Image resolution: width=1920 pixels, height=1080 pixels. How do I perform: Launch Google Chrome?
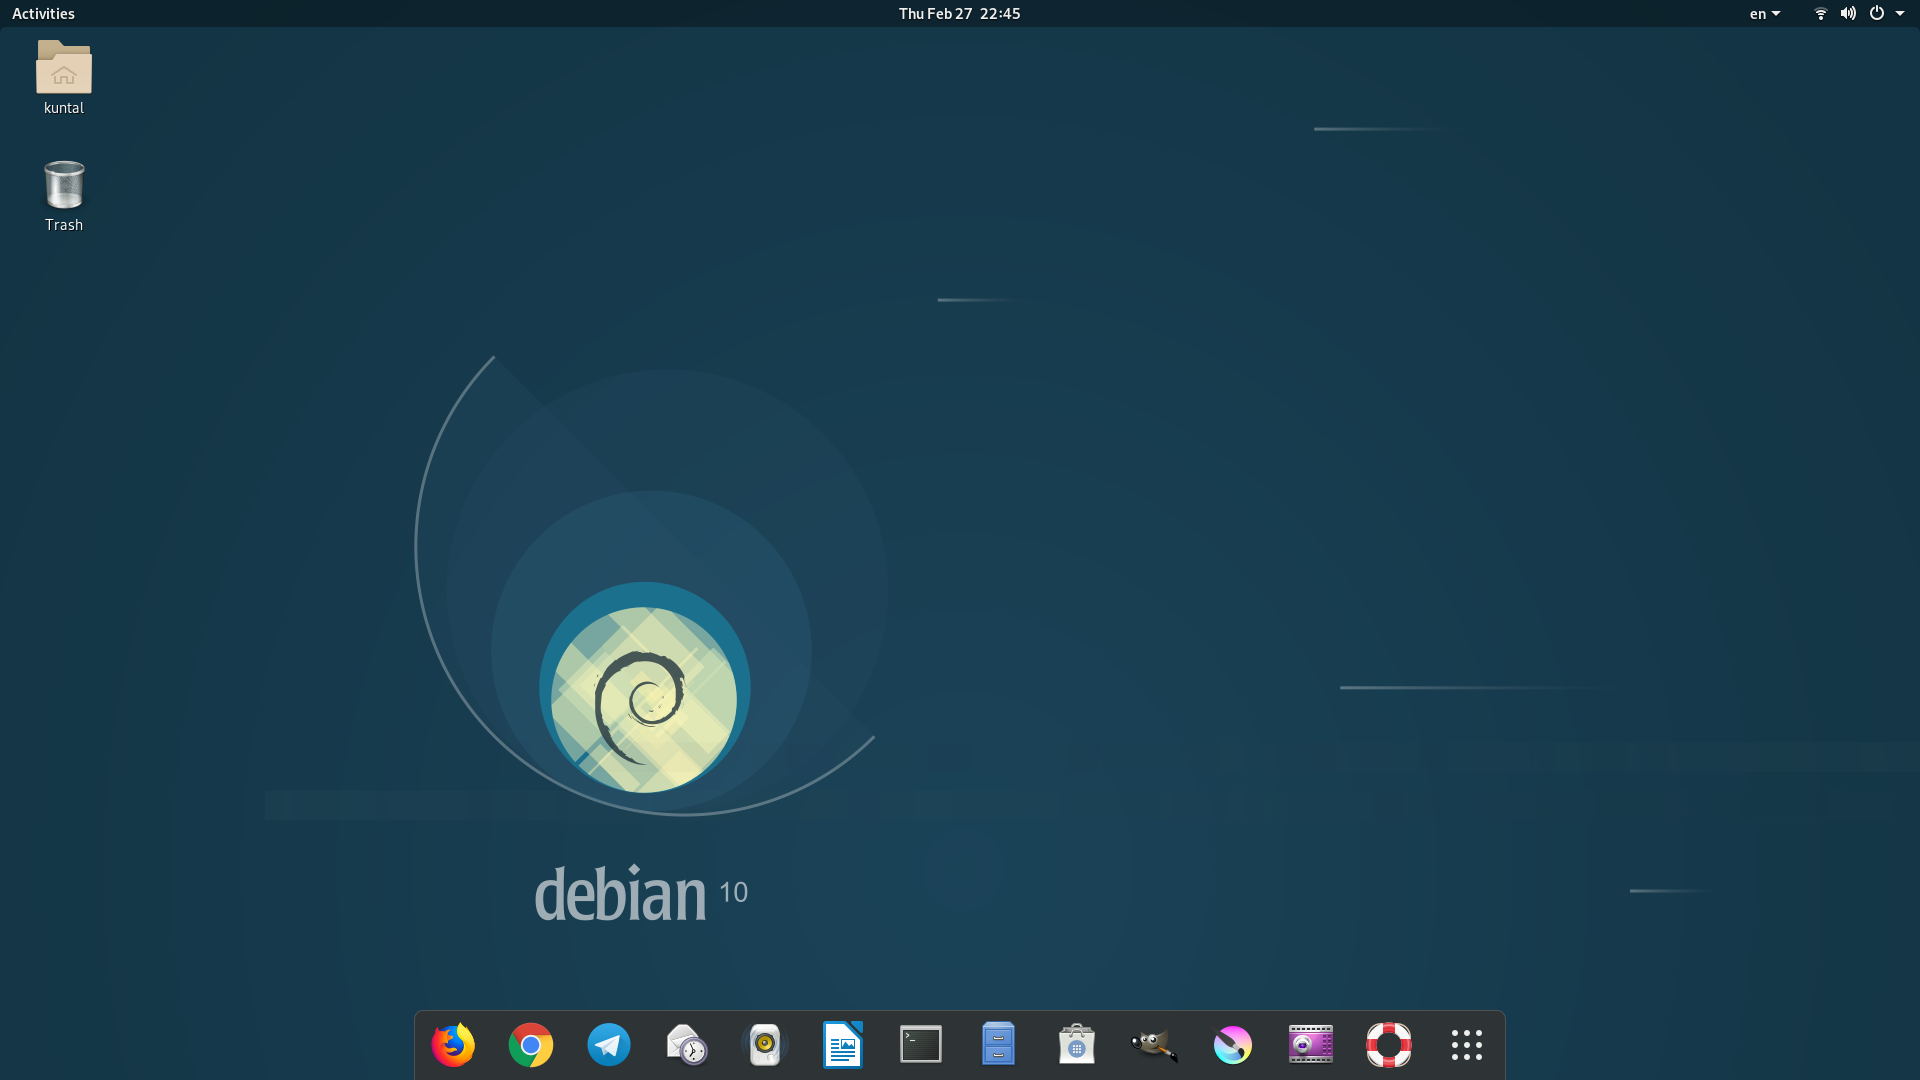[531, 1045]
